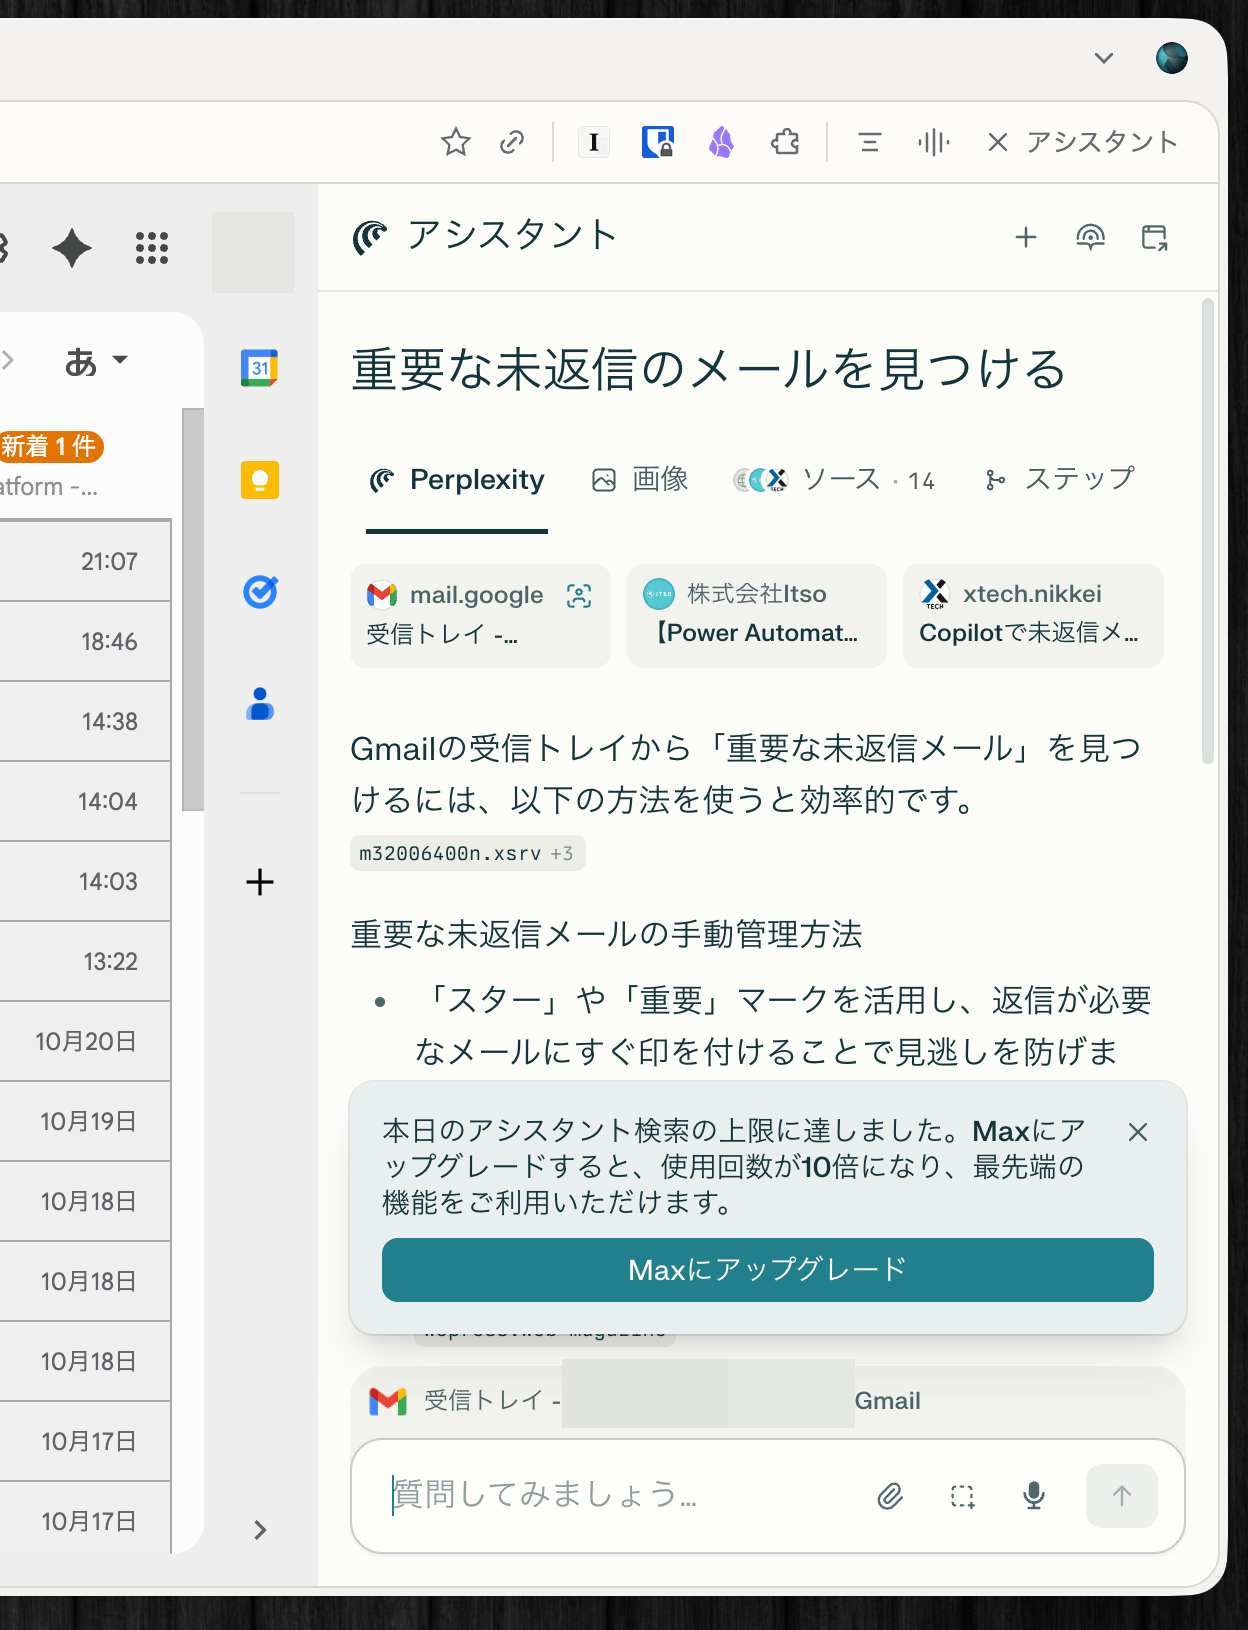Open Google Keep in the side panel
Viewport: 1248px width, 1630px height.
260,480
